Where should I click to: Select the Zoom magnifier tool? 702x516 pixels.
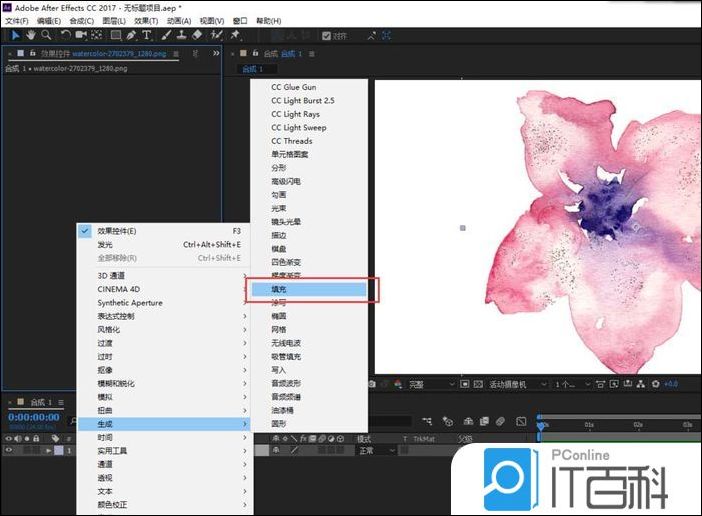click(46, 35)
